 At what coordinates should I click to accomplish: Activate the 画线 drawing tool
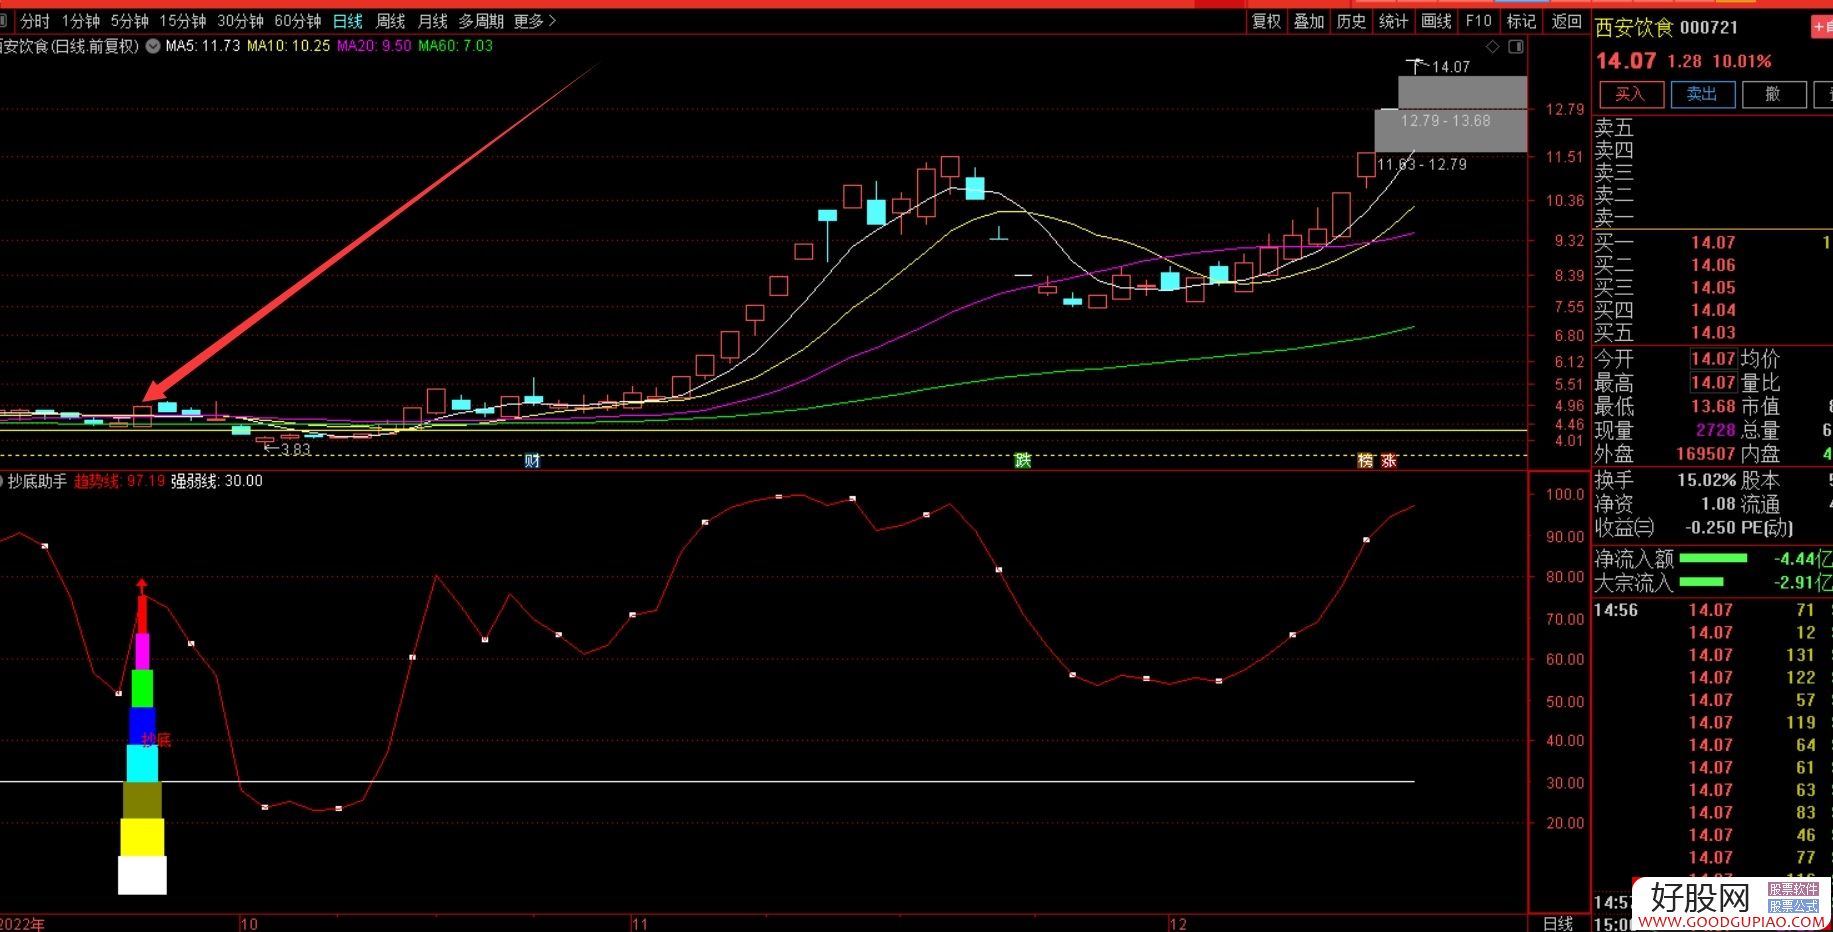pyautogui.click(x=1436, y=21)
